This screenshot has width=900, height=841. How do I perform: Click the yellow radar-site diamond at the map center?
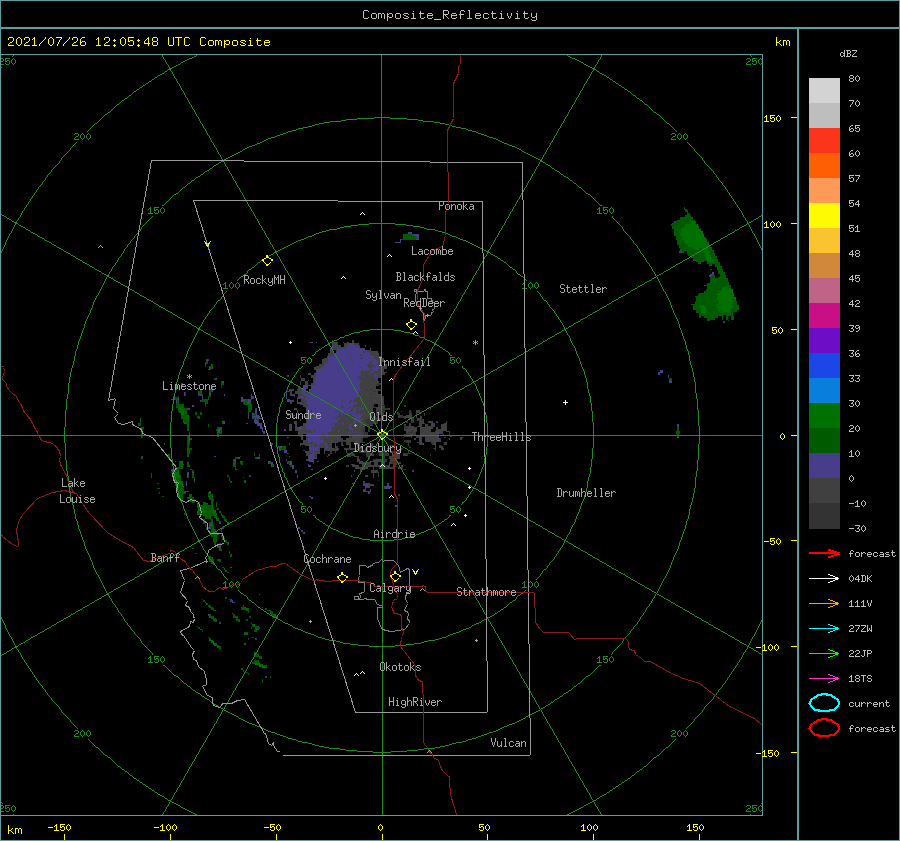coord(382,435)
